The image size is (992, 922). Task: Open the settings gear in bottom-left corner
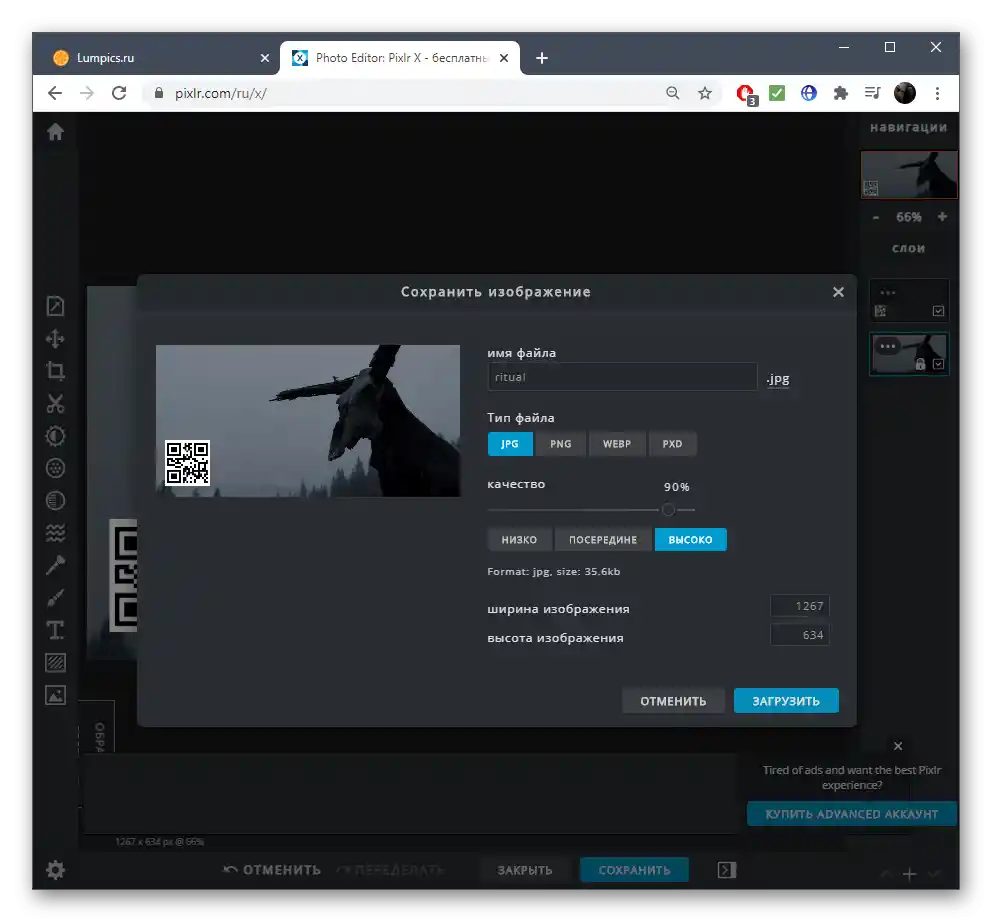point(55,870)
